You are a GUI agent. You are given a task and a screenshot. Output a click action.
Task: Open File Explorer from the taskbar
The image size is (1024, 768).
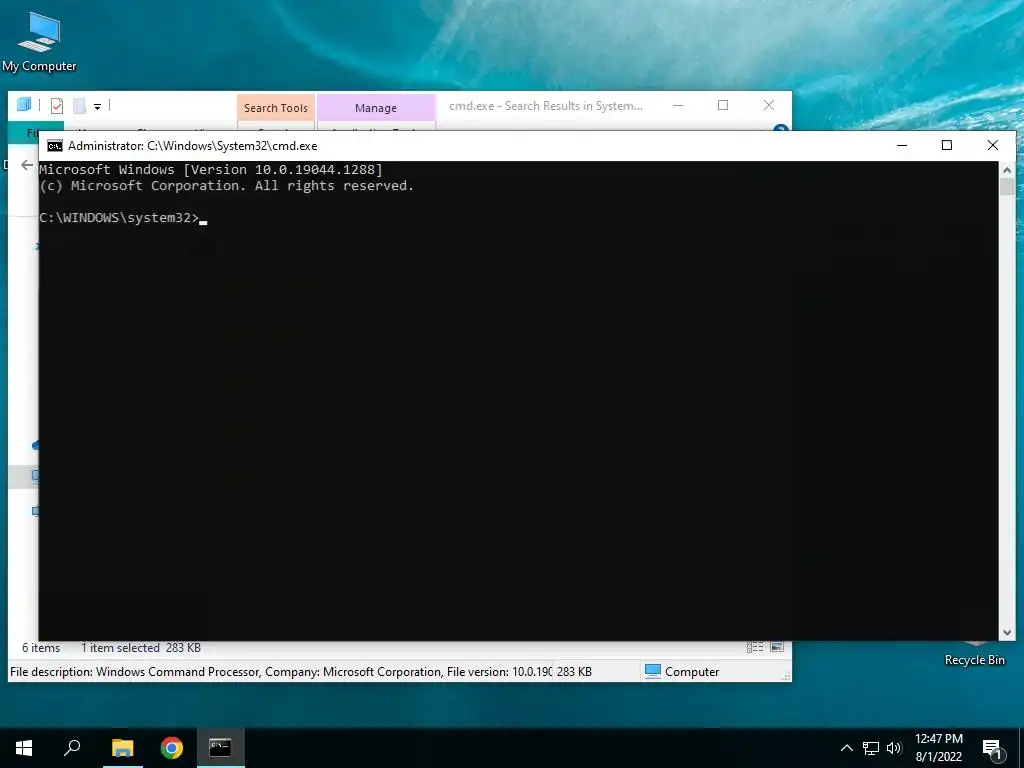[x=122, y=748]
